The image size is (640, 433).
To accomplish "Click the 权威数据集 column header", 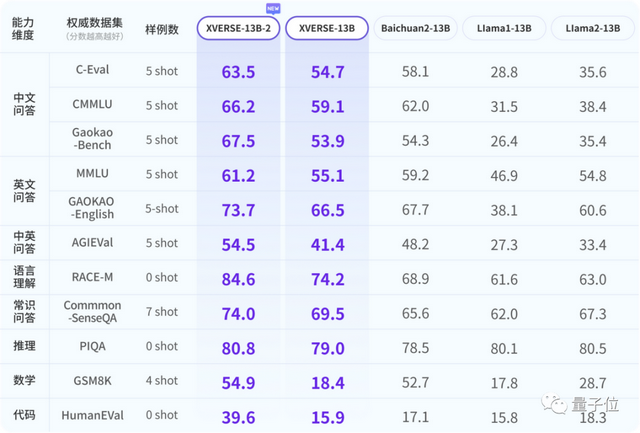I will pos(94,22).
